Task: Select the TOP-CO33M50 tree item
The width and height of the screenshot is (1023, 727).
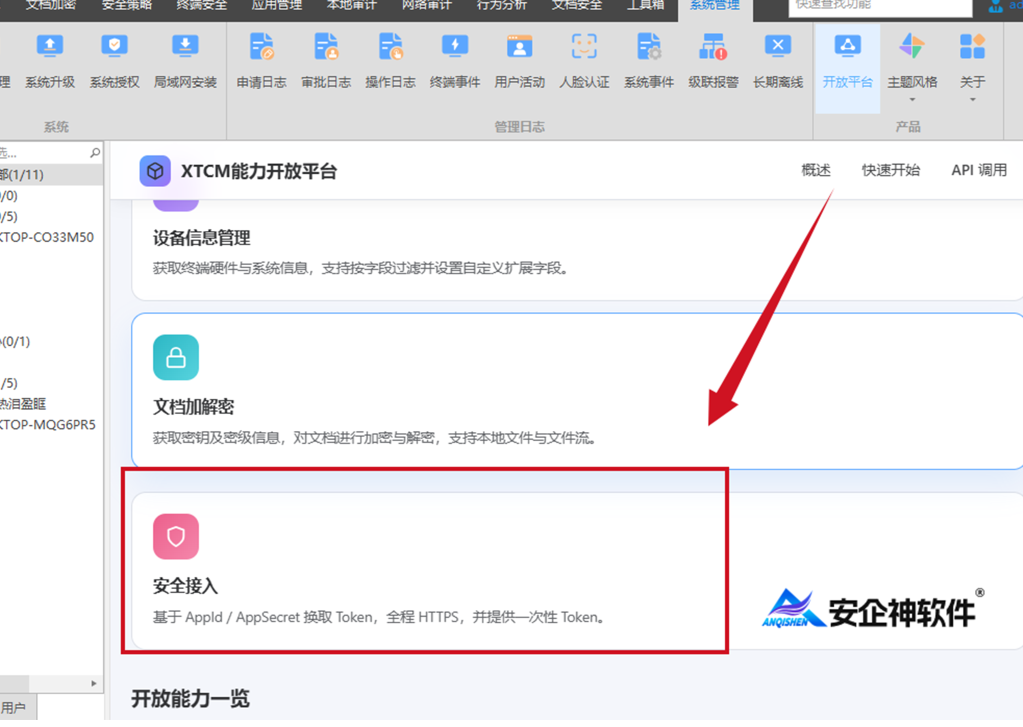Action: (x=47, y=237)
